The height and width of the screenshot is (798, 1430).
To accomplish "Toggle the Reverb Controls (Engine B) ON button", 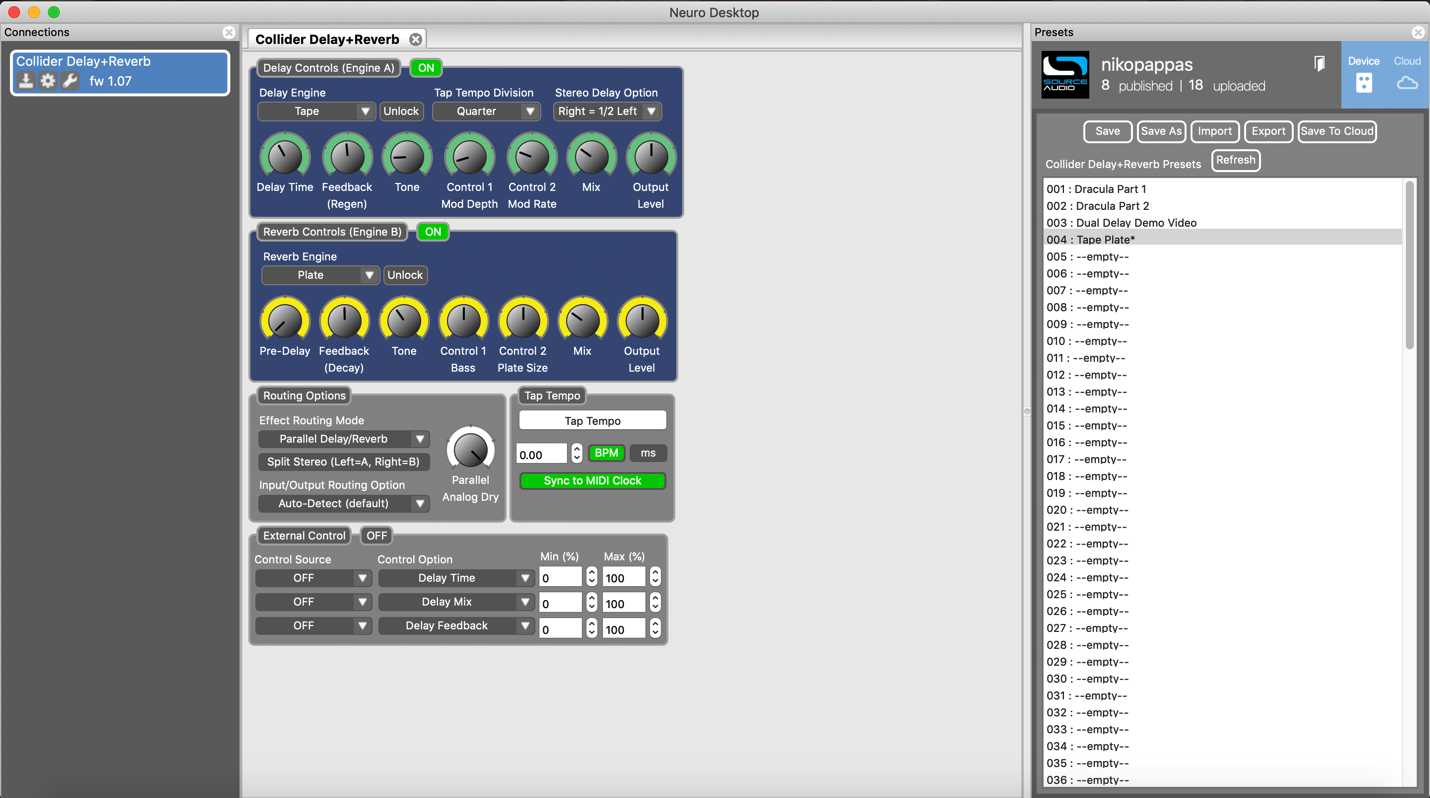I will tap(433, 232).
